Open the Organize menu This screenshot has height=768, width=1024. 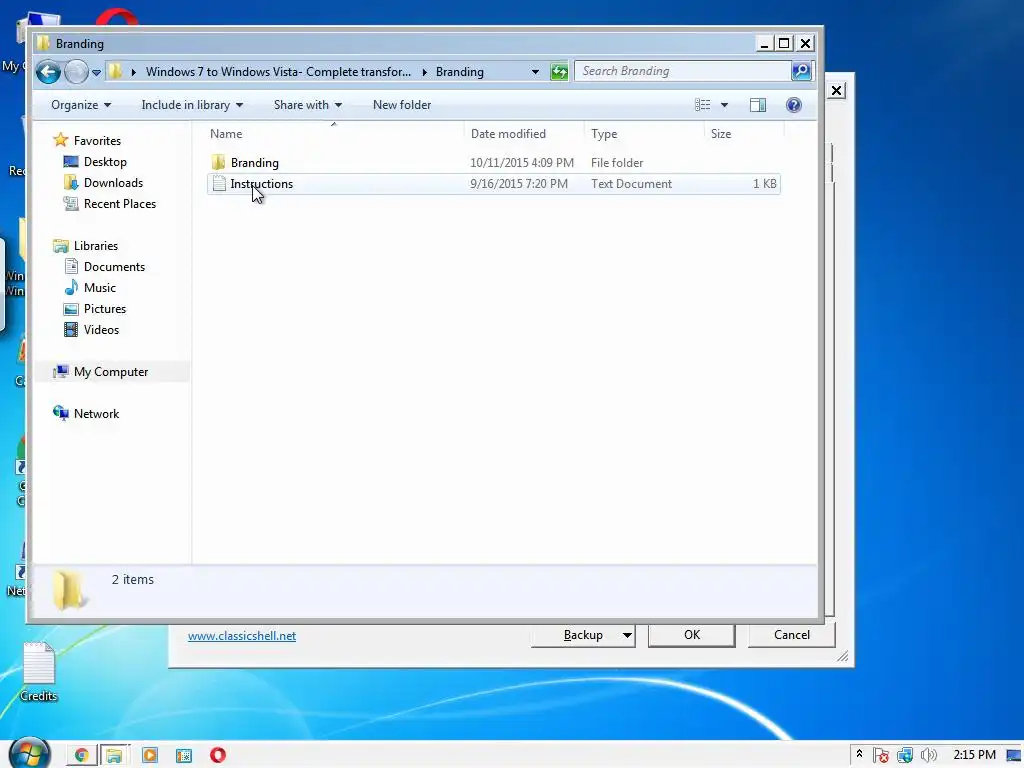pyautogui.click(x=81, y=105)
